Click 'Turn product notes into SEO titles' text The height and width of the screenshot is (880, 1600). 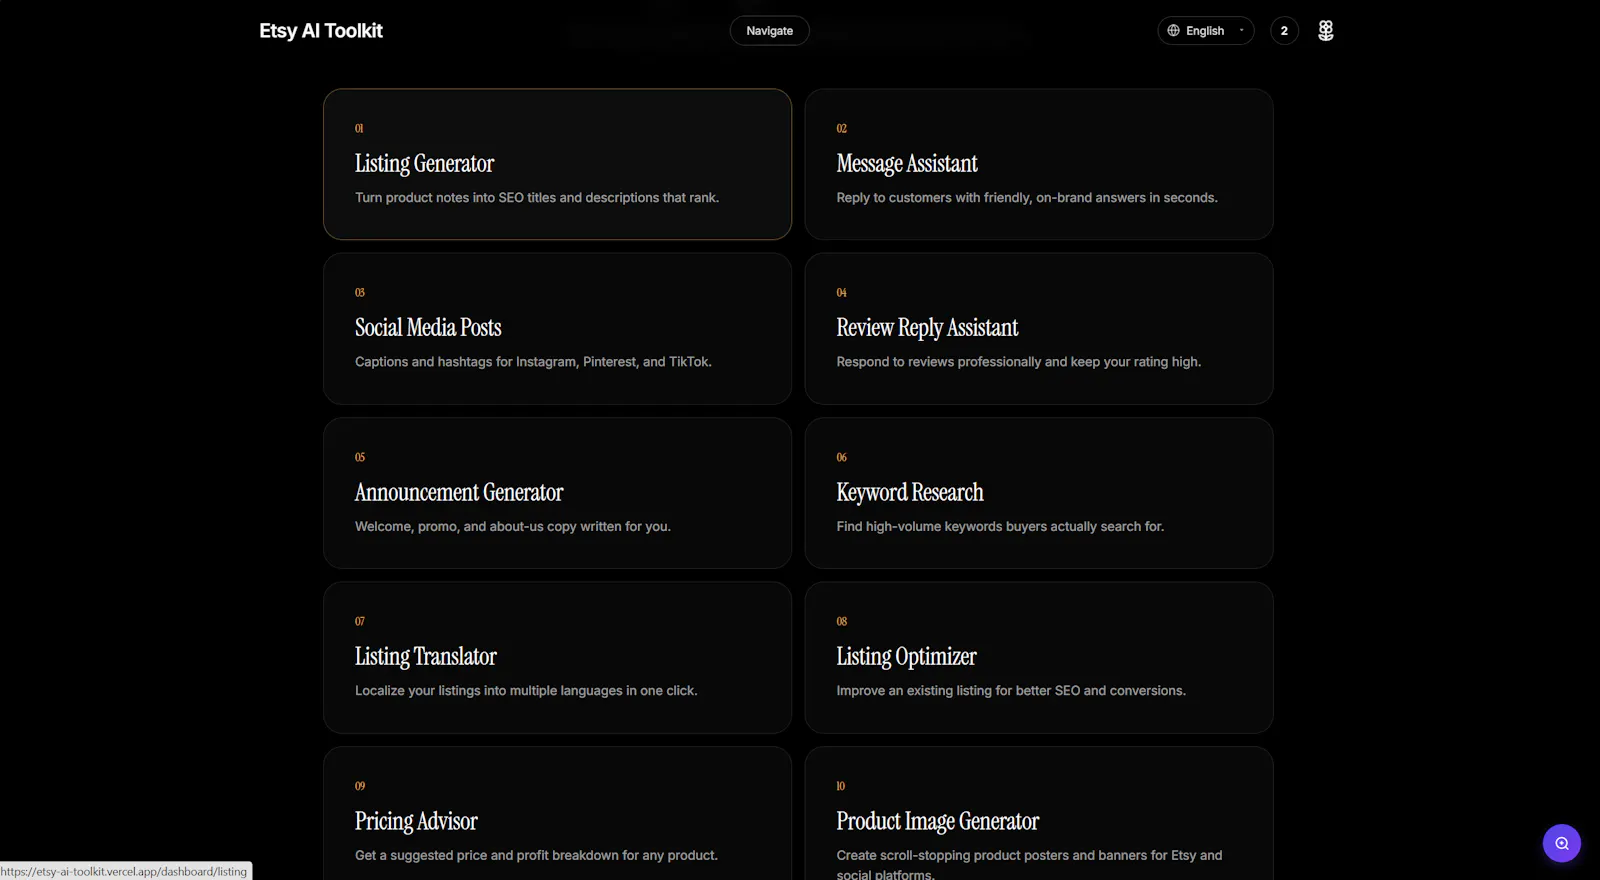(537, 198)
